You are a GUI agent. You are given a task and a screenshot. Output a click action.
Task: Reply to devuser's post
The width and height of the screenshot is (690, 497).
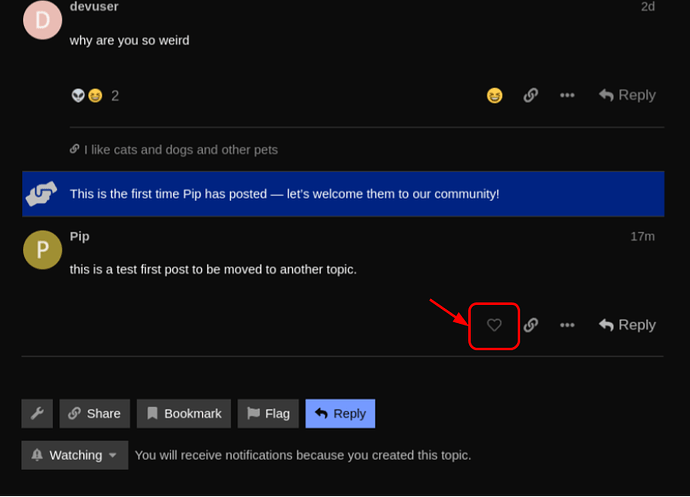627,95
